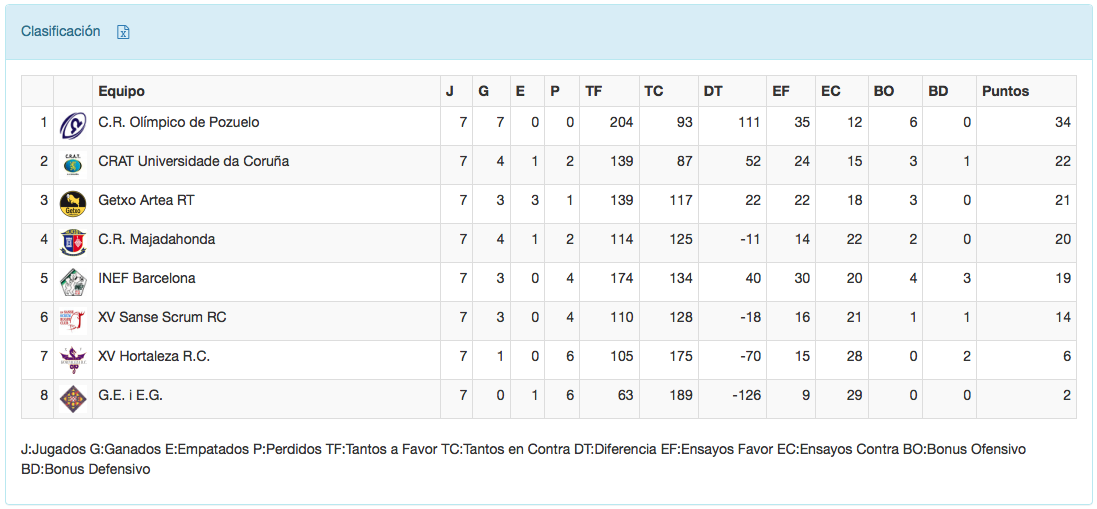The width and height of the screenshot is (1097, 509).
Task: Open the C.R. Olímpico de Pozuelo team name
Action: pyautogui.click(x=178, y=122)
